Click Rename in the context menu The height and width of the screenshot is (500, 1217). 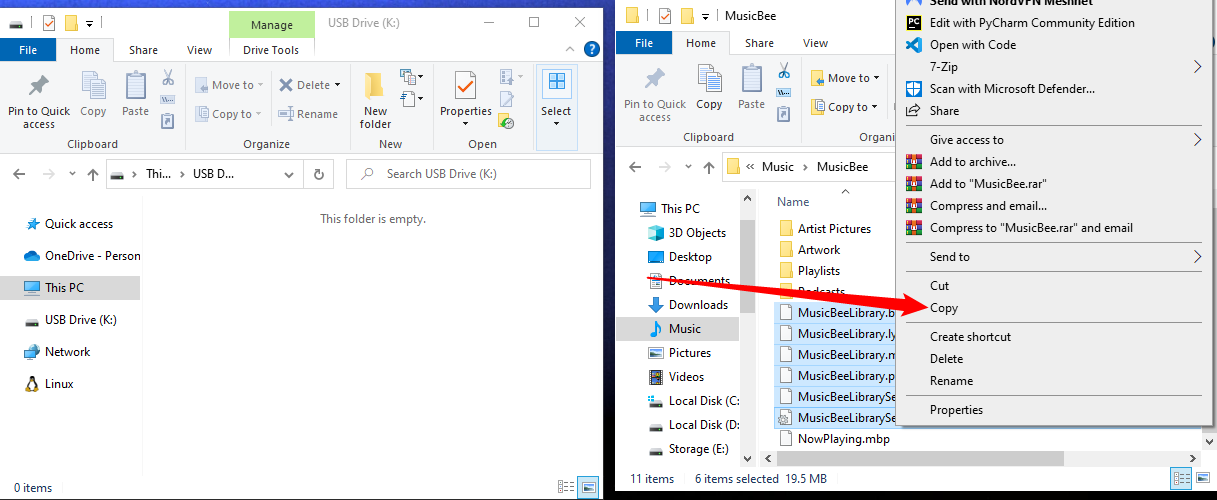[951, 381]
